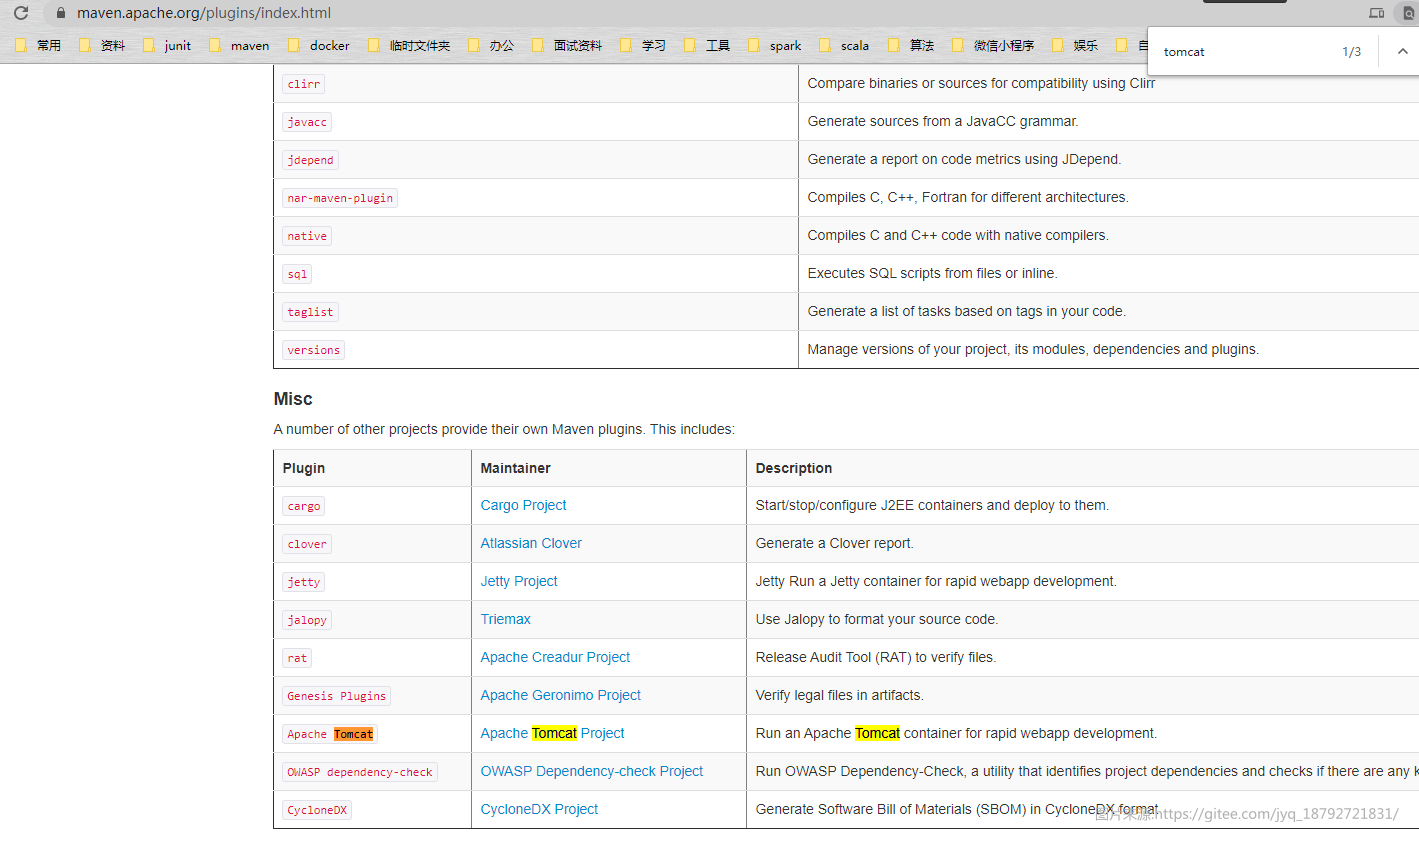Follow the Triemax maintainer link
The image size is (1419, 842).
pos(505,619)
